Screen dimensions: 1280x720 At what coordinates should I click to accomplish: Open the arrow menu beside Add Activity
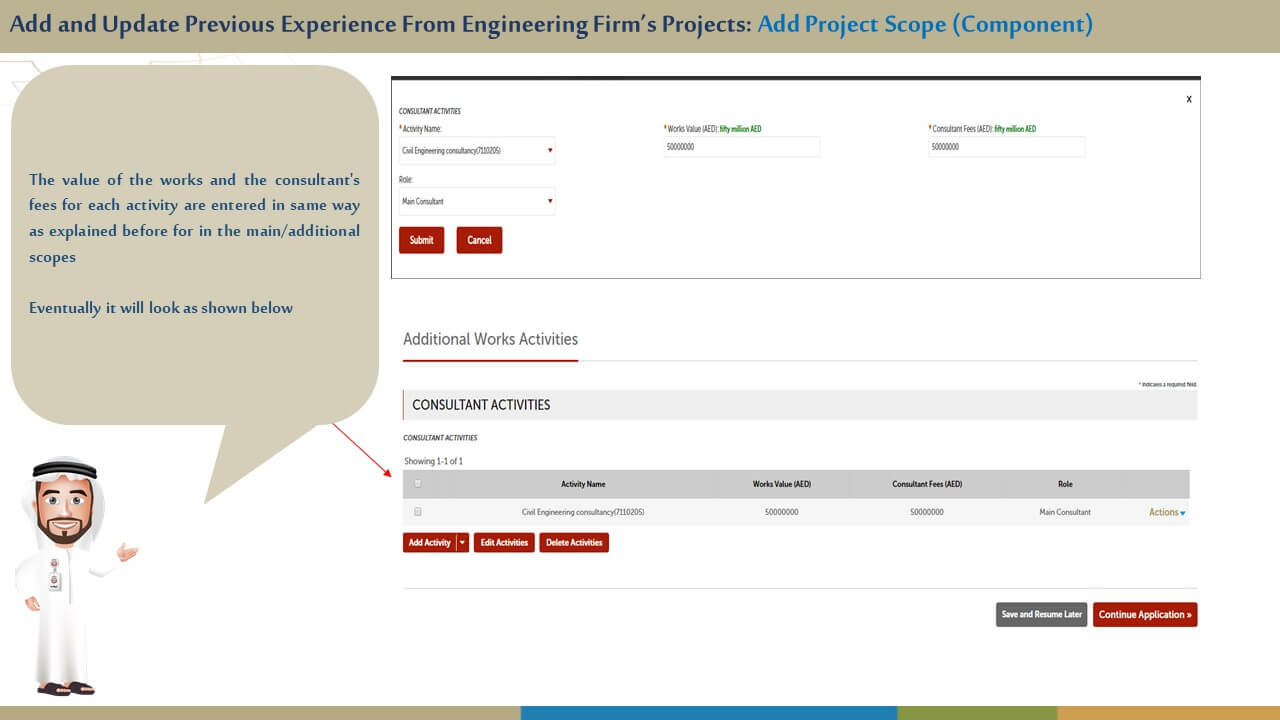462,543
